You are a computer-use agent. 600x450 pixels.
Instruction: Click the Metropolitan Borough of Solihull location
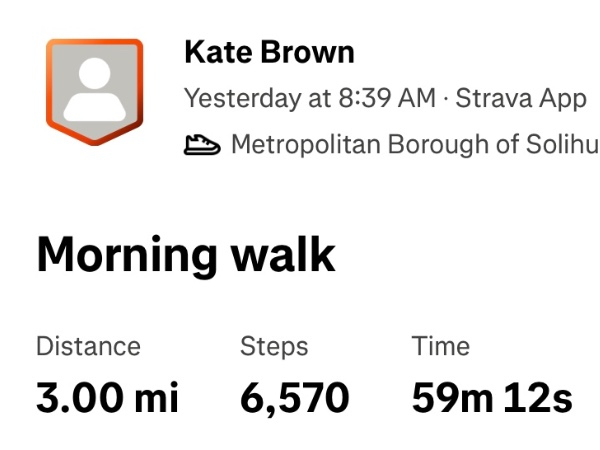pyautogui.click(x=414, y=145)
